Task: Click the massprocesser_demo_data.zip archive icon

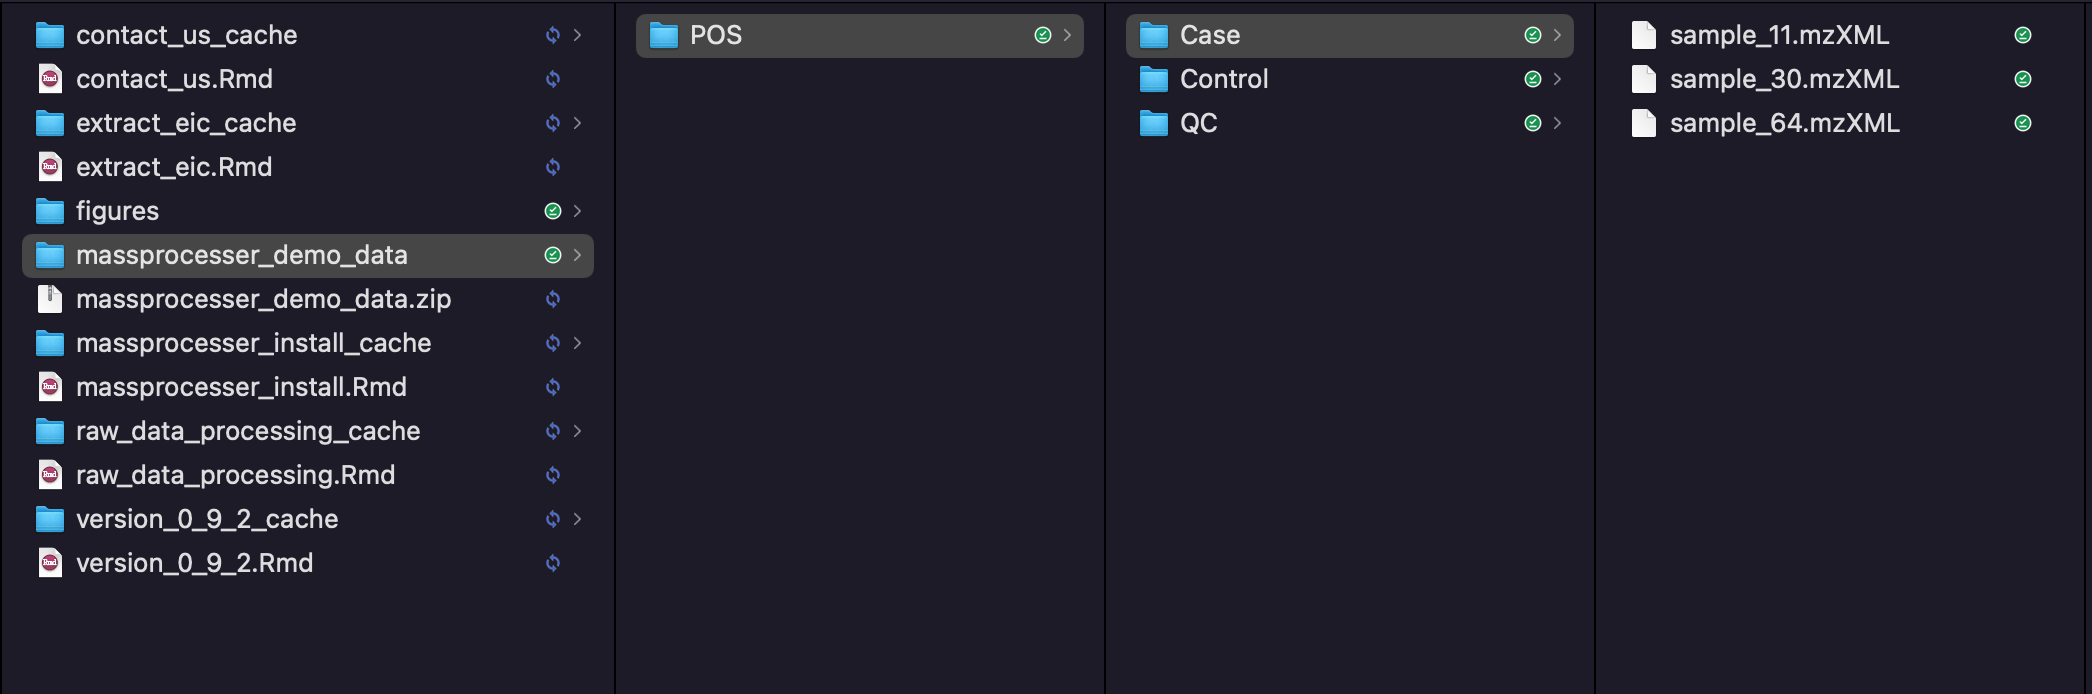Action: tap(50, 299)
